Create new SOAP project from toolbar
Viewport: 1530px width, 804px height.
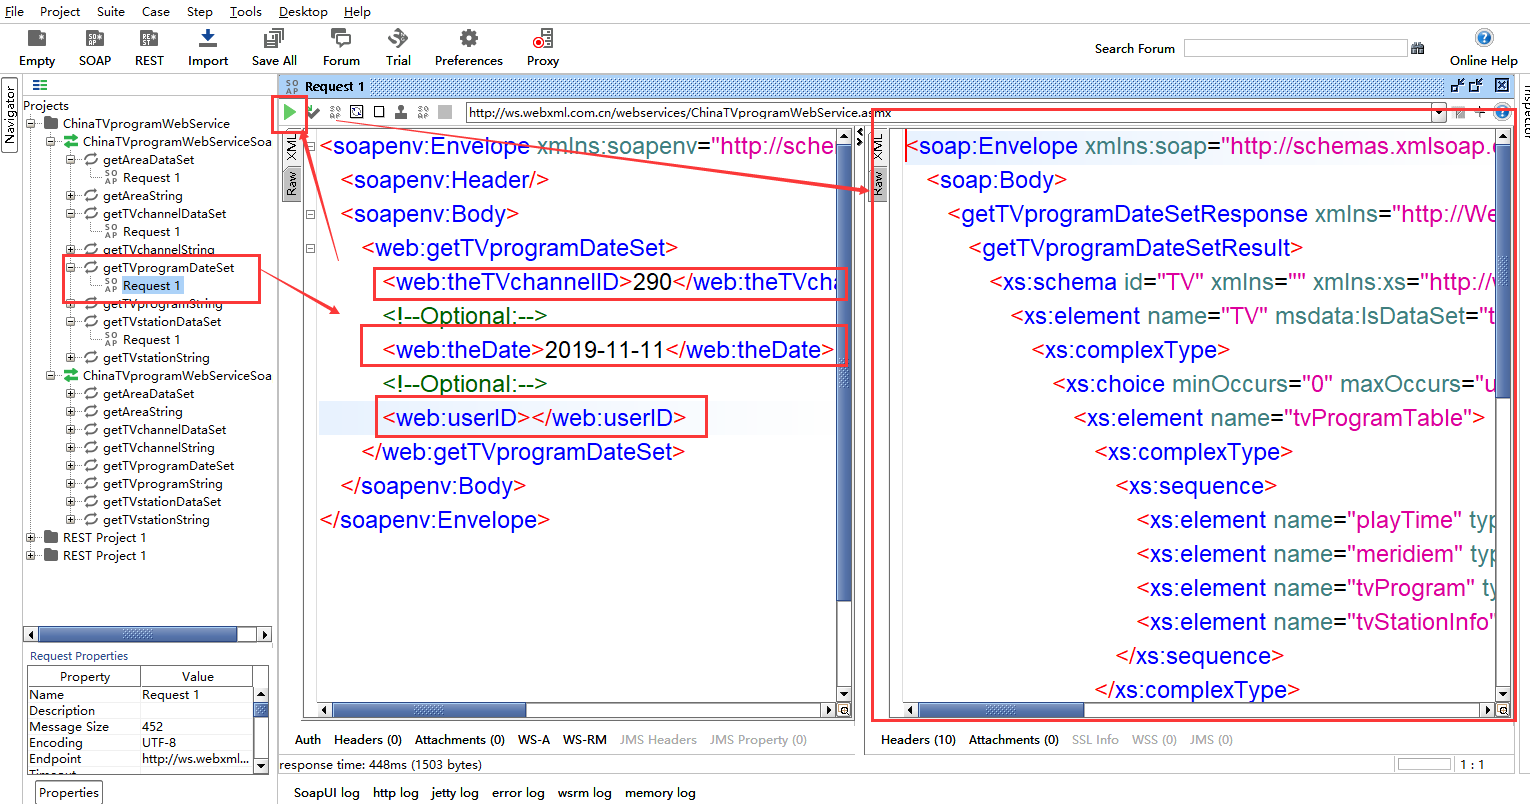pos(95,47)
